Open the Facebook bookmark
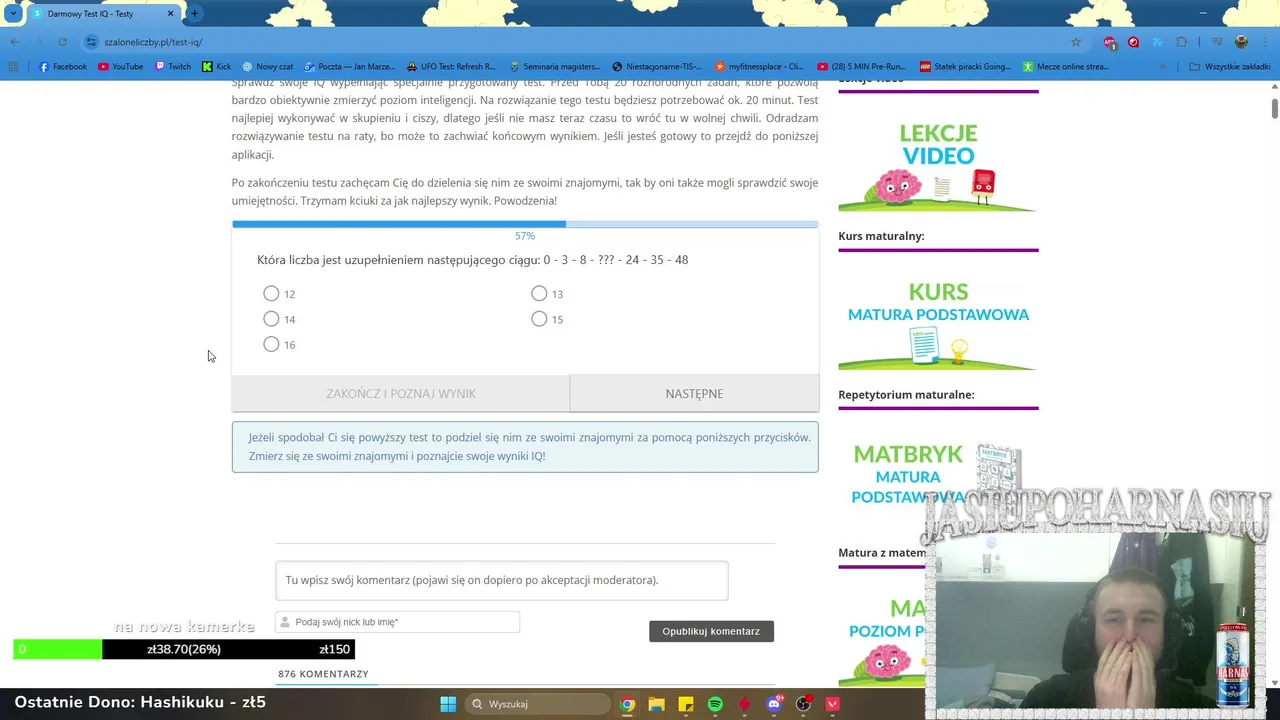The image size is (1280, 720). point(63,67)
